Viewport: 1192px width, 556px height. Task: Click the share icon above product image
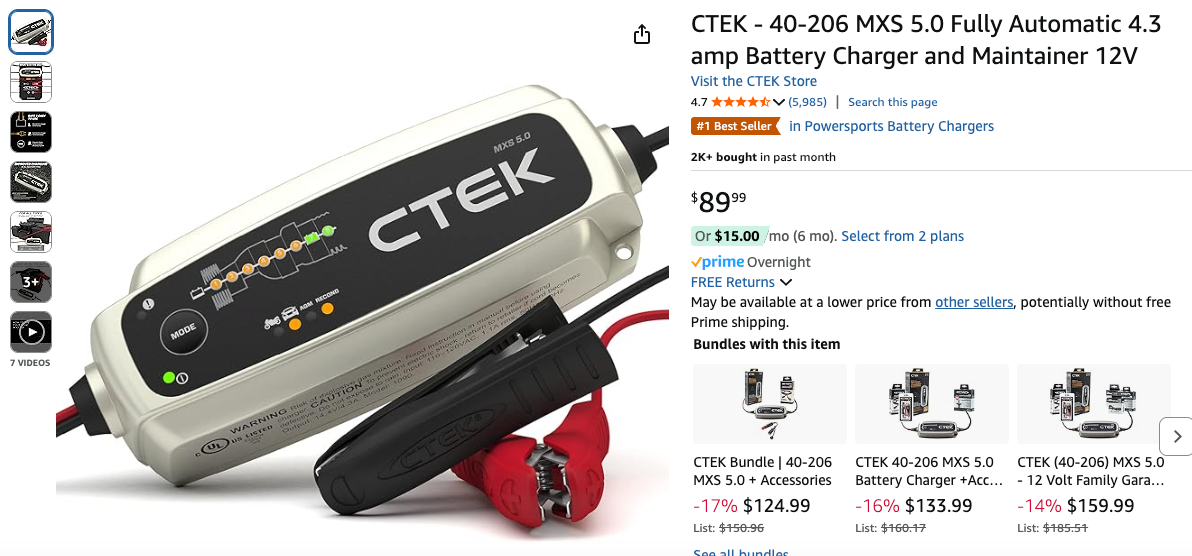(x=642, y=35)
